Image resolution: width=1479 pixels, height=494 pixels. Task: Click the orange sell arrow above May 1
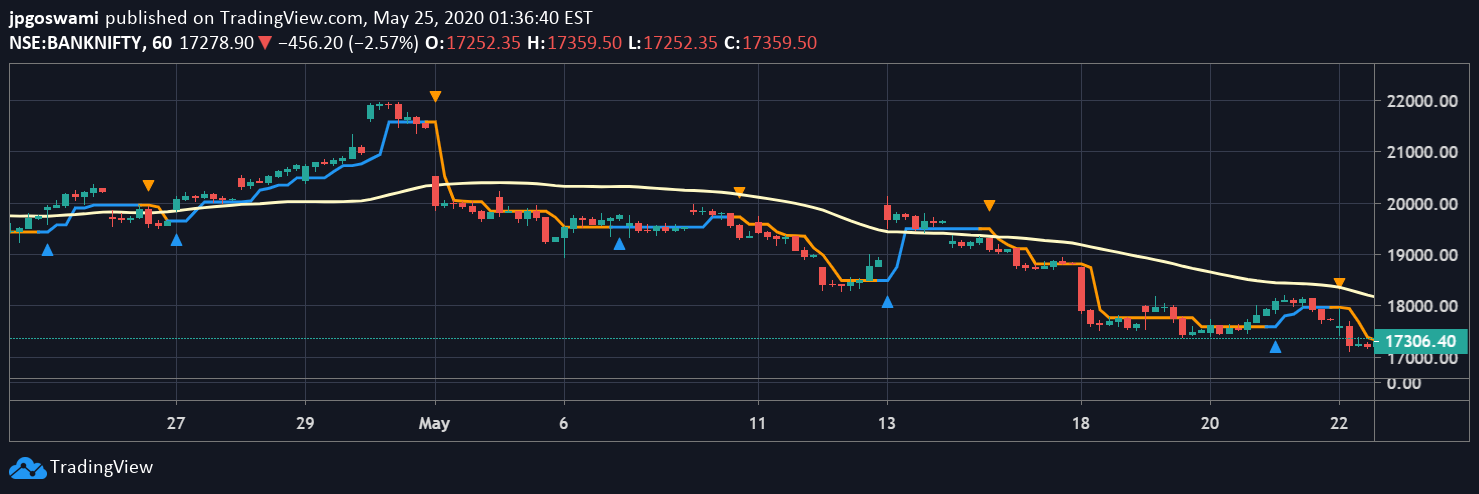pyautogui.click(x=435, y=97)
